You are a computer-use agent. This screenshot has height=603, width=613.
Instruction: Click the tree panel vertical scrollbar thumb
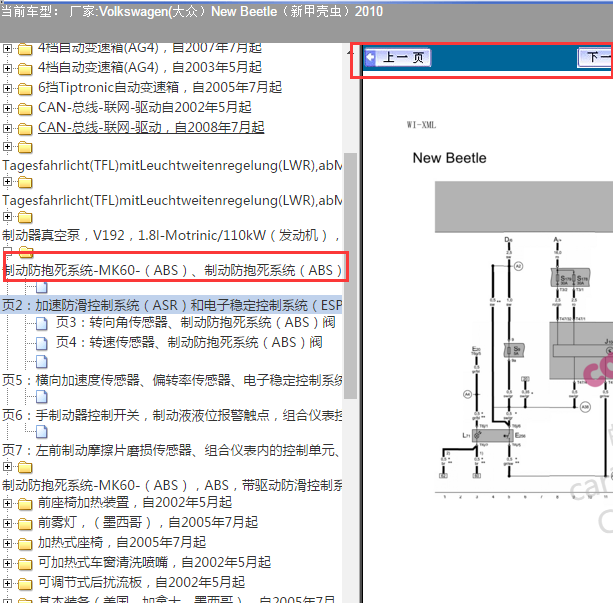pos(350,276)
